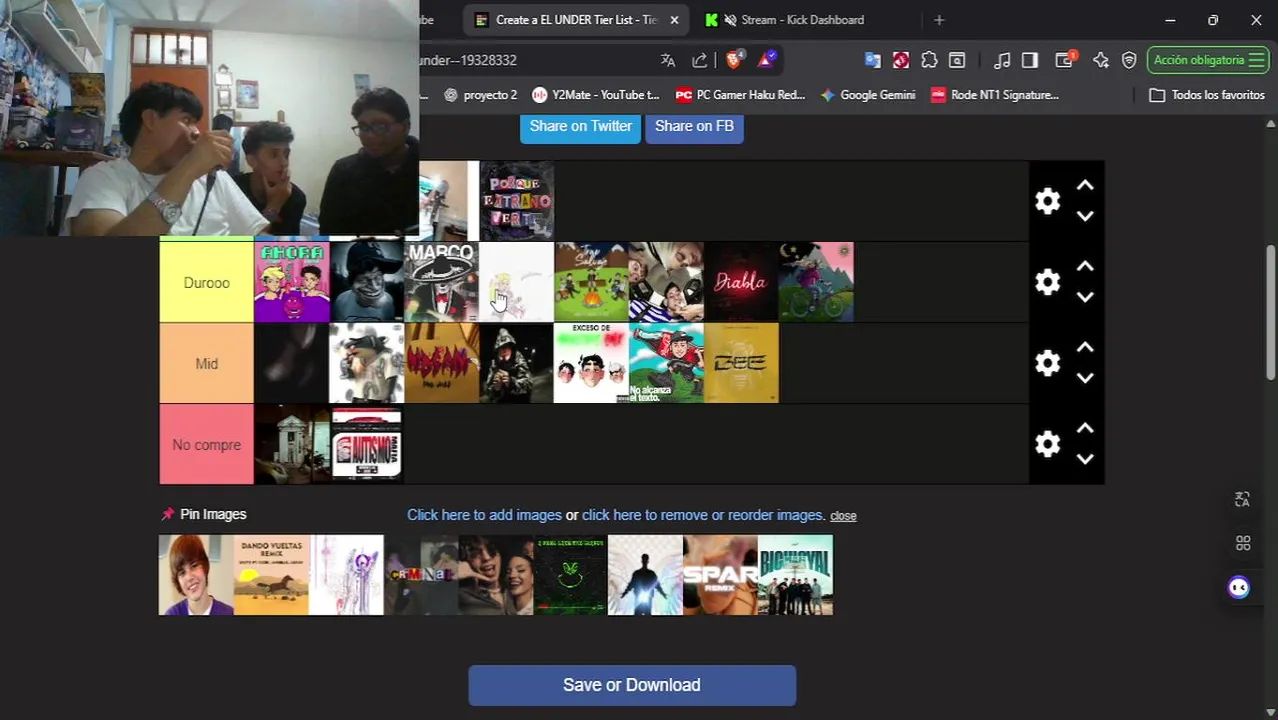Click the red extension icon in toolbar

[x=901, y=60]
